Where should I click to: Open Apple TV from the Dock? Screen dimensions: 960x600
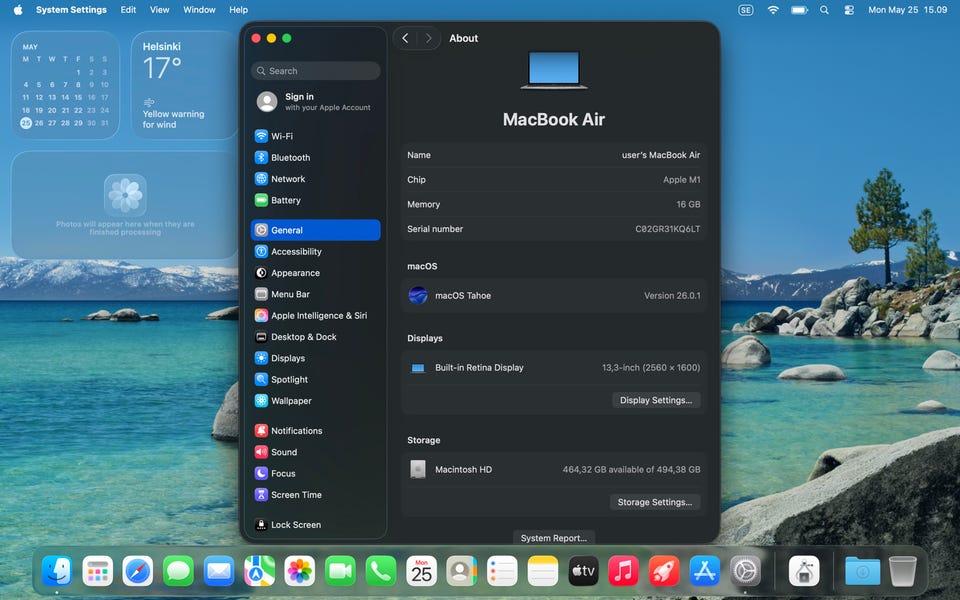583,571
